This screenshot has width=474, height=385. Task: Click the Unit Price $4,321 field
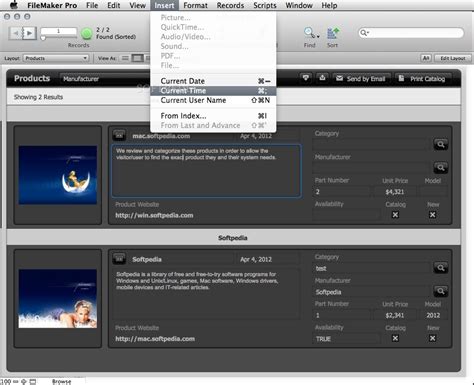[x=395, y=192]
